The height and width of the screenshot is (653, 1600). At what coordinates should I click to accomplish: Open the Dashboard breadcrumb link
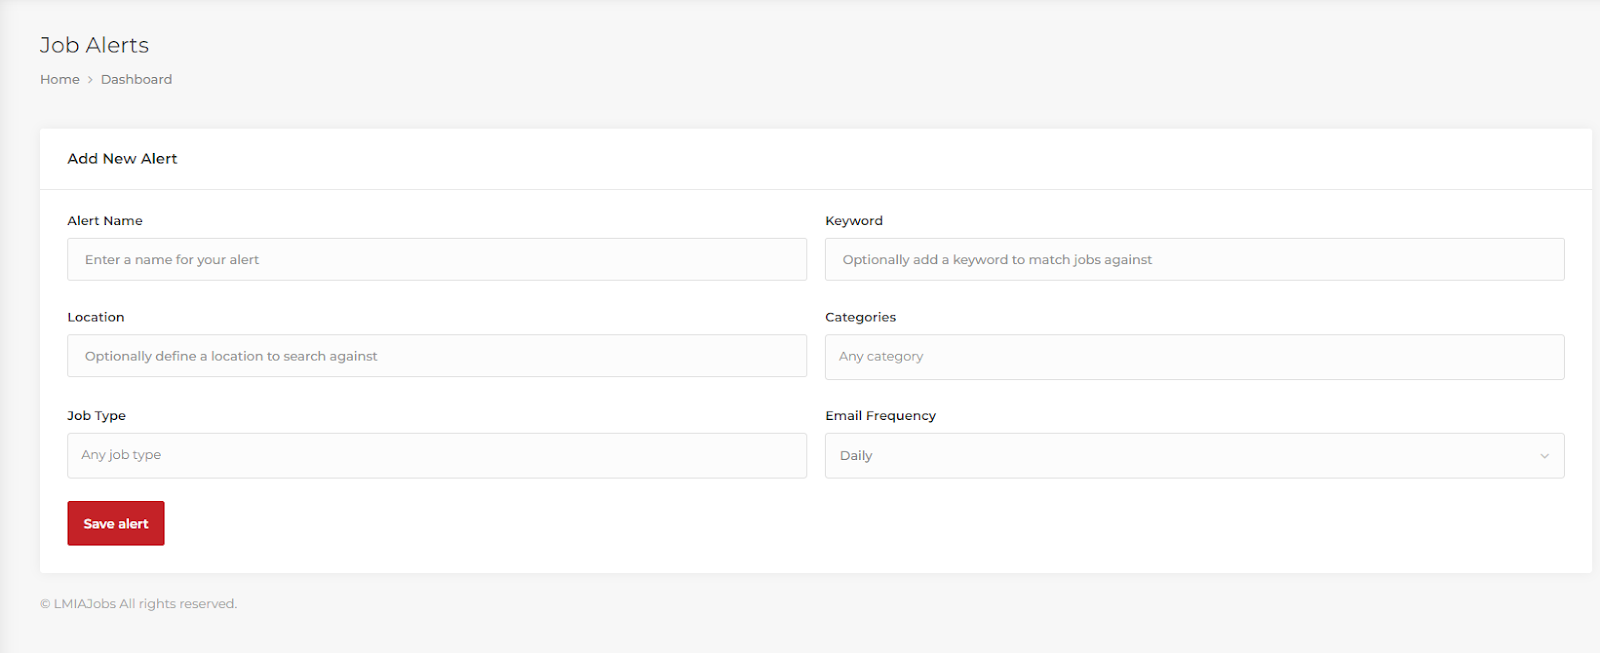coord(136,79)
